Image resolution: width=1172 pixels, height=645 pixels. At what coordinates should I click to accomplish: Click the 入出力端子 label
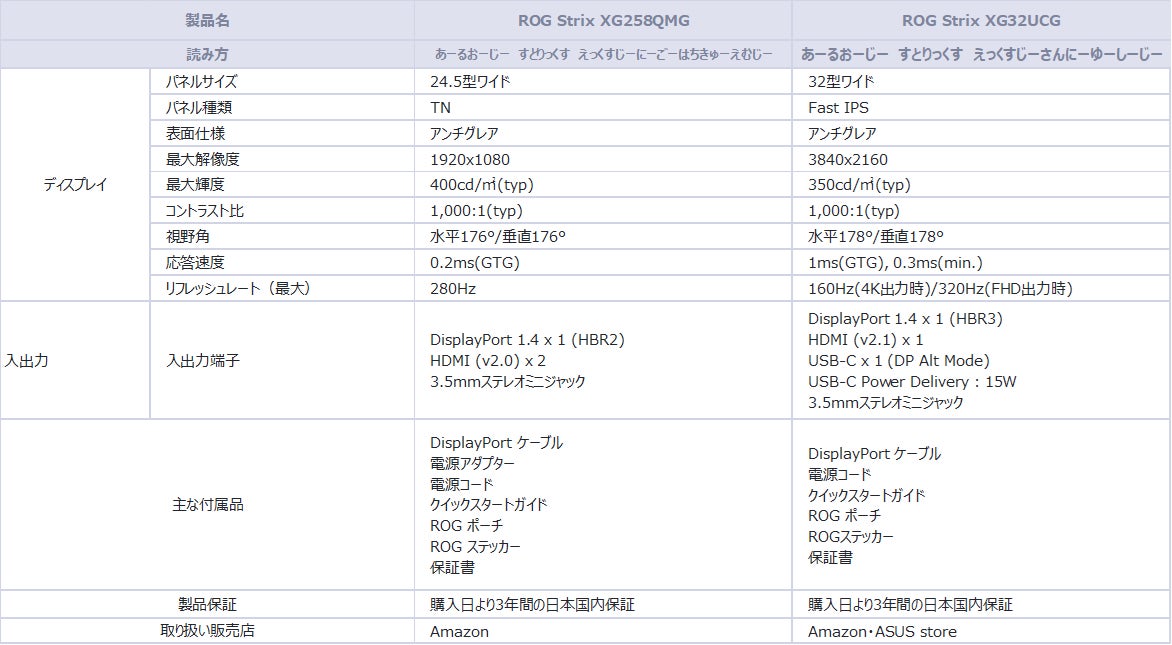click(x=203, y=360)
